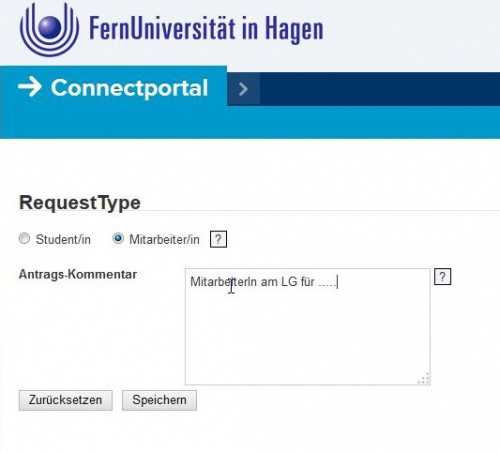500x452 pixels.
Task: Click the Speichern button
Action: 159,400
